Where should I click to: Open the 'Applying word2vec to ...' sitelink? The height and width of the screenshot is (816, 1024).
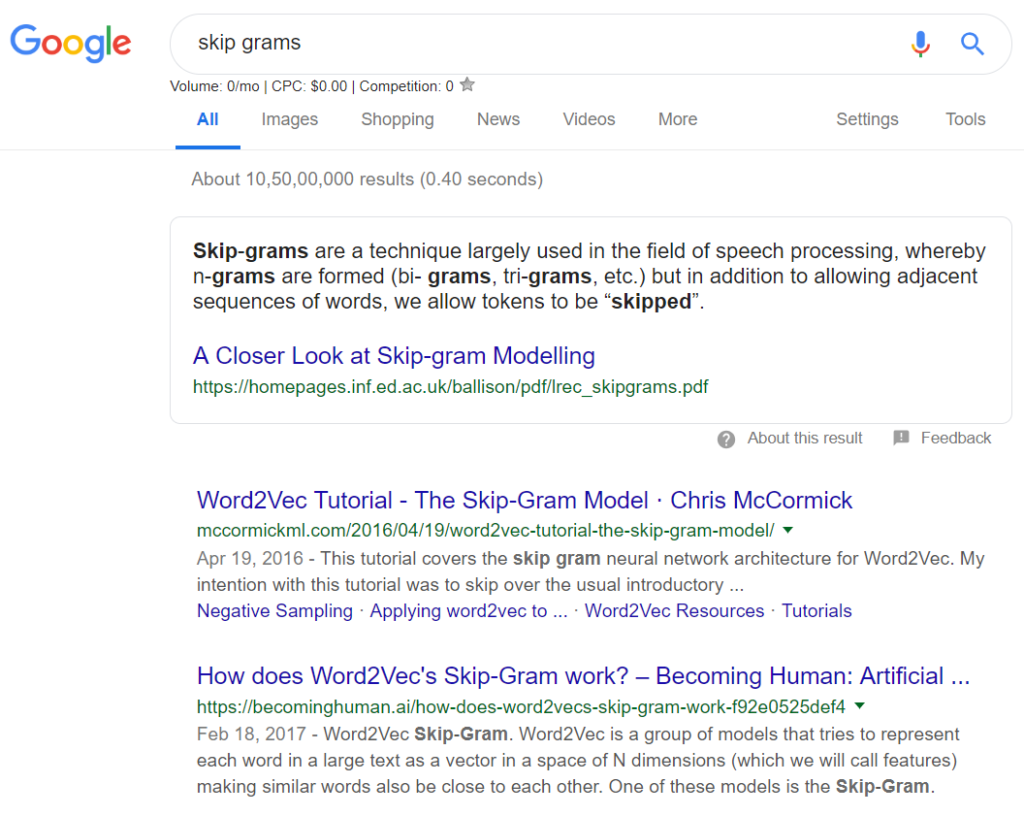click(x=468, y=611)
